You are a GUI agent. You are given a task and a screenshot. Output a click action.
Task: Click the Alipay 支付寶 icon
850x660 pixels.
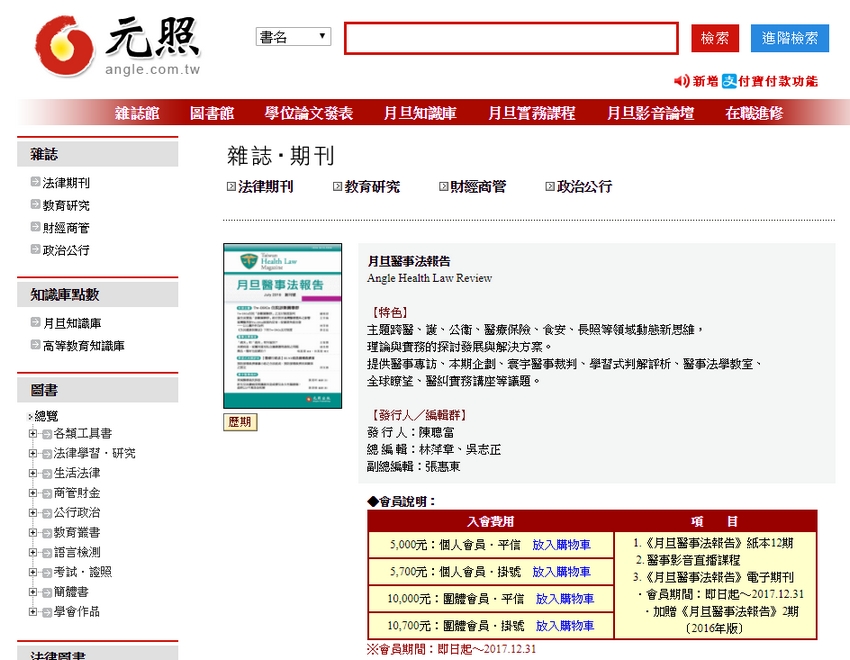[729, 81]
